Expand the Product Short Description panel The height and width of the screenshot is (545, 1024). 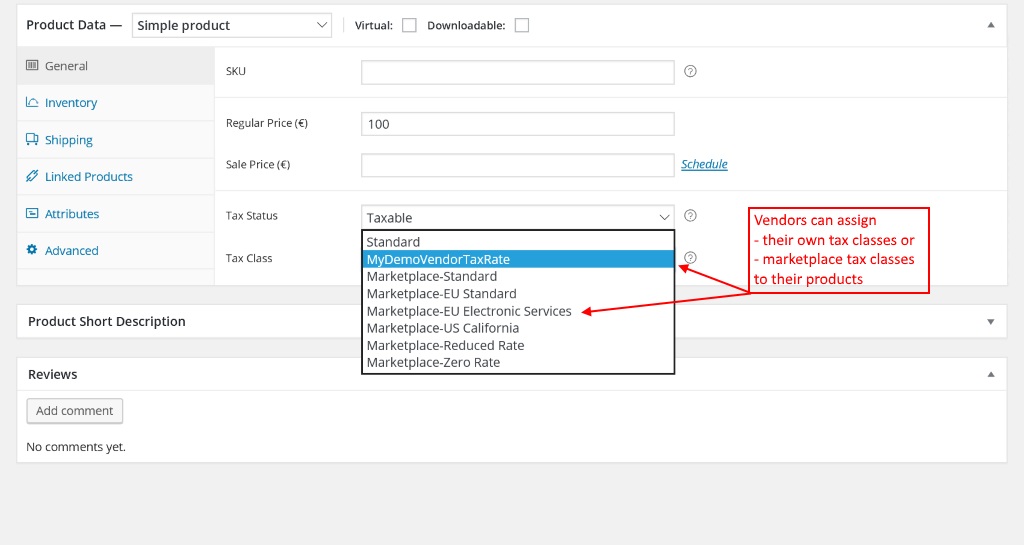[x=991, y=322]
